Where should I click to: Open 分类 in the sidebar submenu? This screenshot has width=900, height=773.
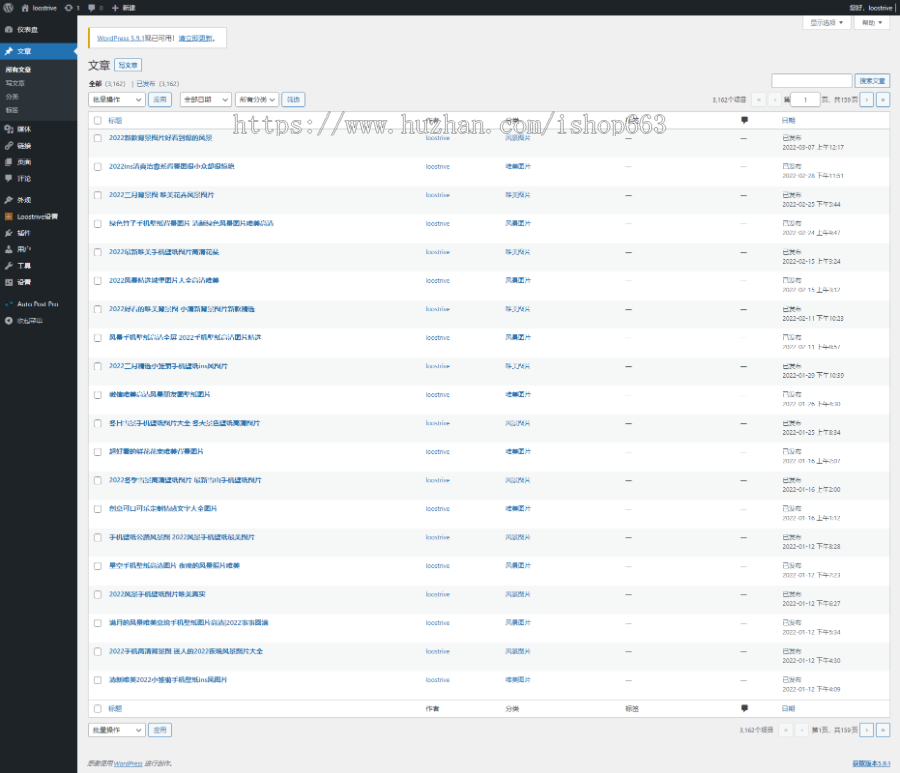click(11, 96)
